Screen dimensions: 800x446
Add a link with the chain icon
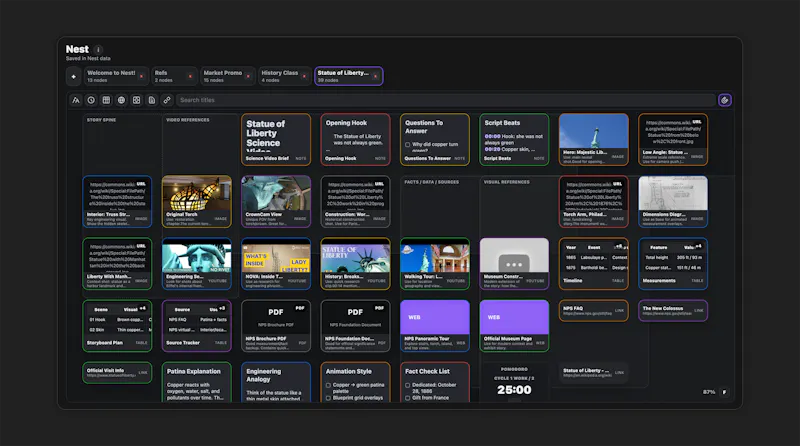(x=167, y=100)
